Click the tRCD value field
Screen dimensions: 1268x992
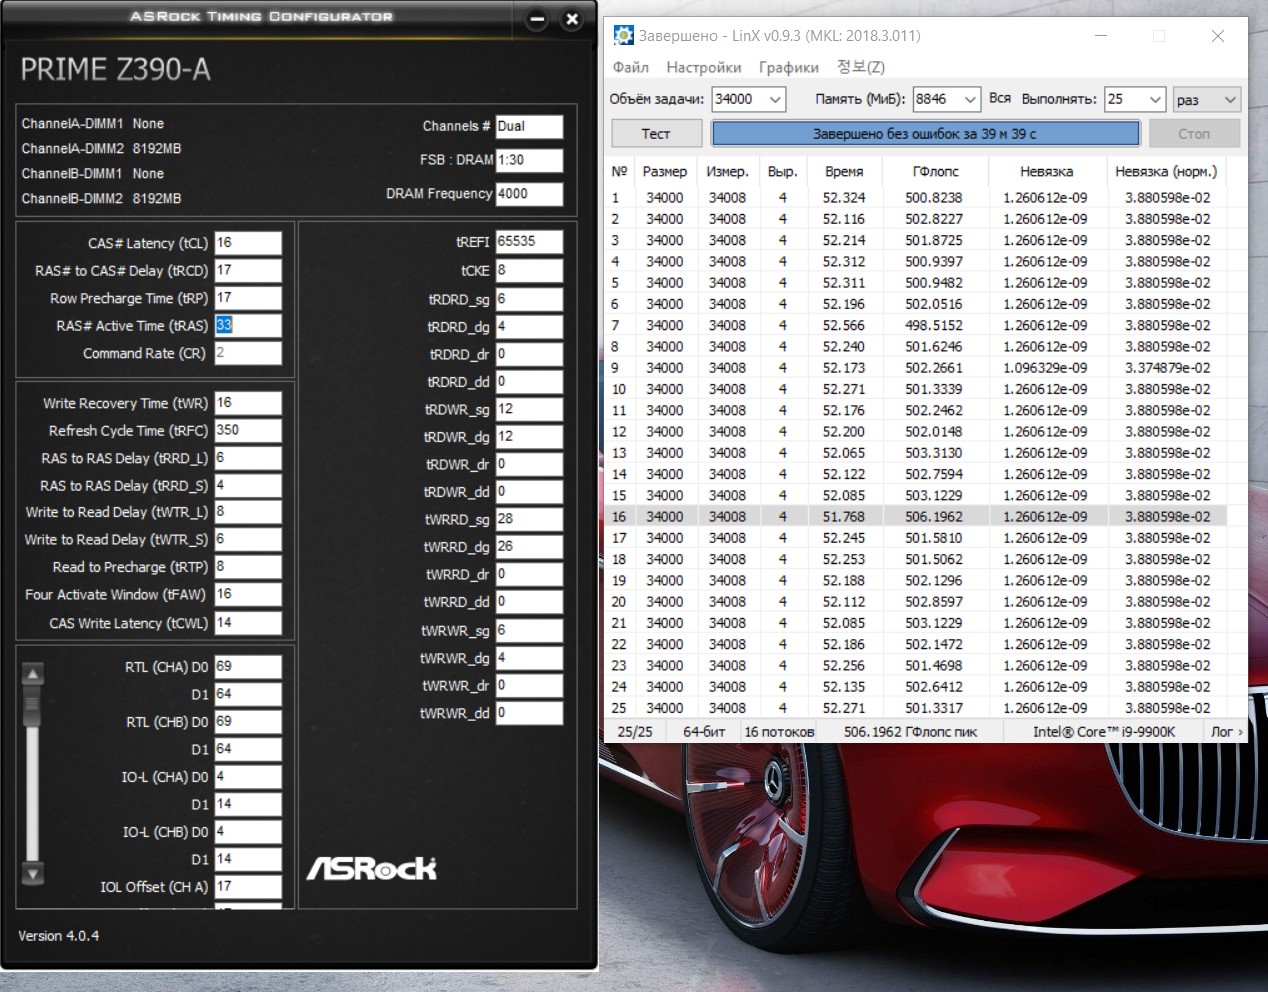pyautogui.click(x=248, y=271)
